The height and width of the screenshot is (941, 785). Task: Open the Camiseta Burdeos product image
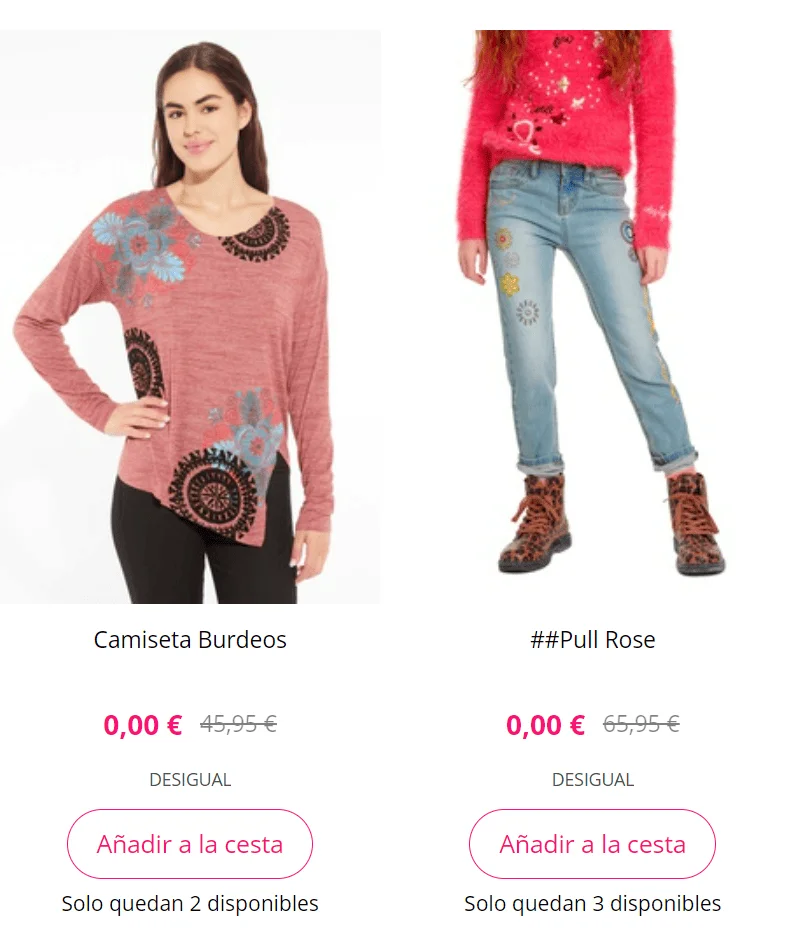[190, 317]
